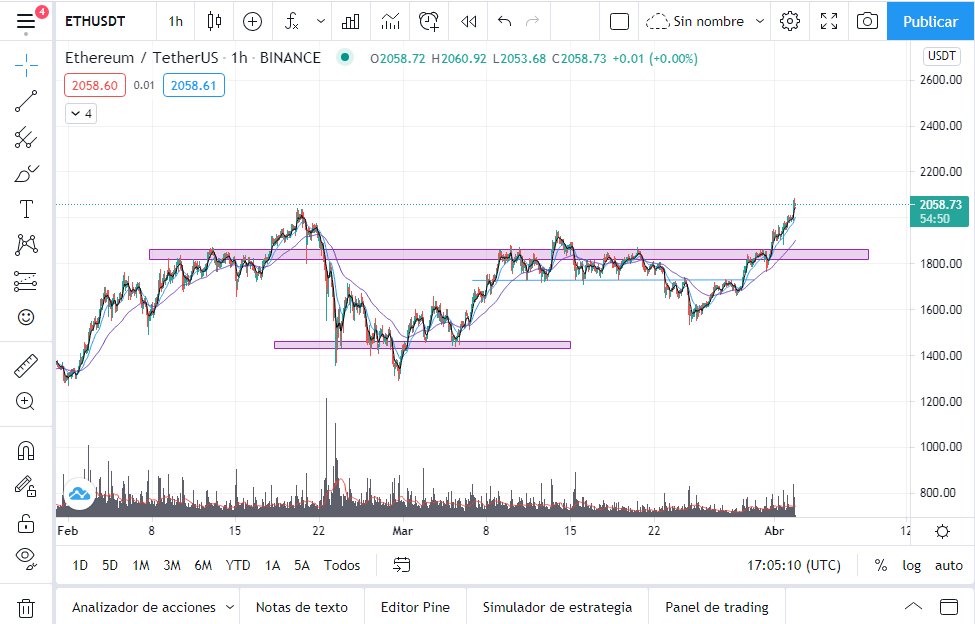Open the emoji icons tool
Image resolution: width=975 pixels, height=624 pixels.
(x=25, y=317)
